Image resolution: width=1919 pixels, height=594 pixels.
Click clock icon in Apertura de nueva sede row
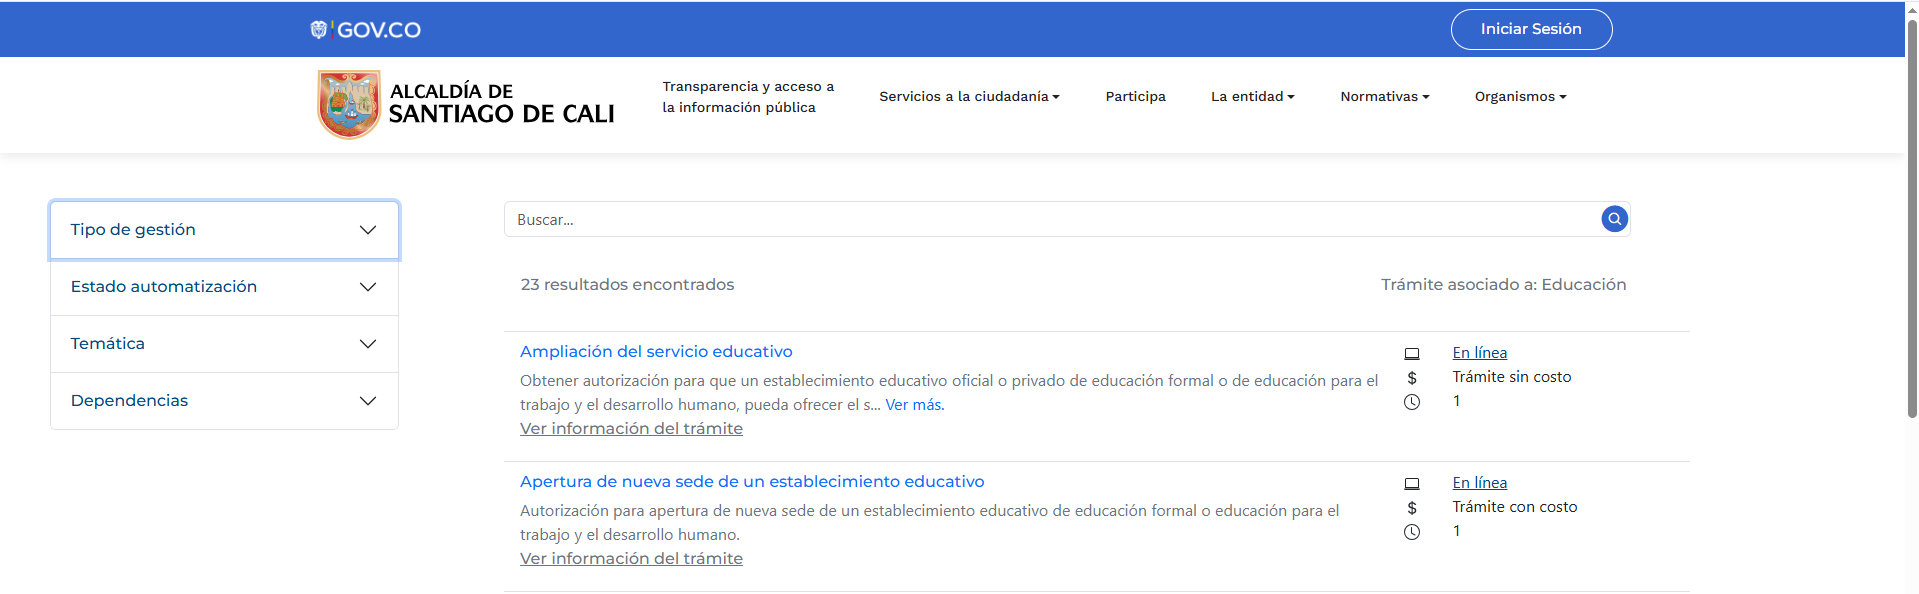pyautogui.click(x=1412, y=532)
